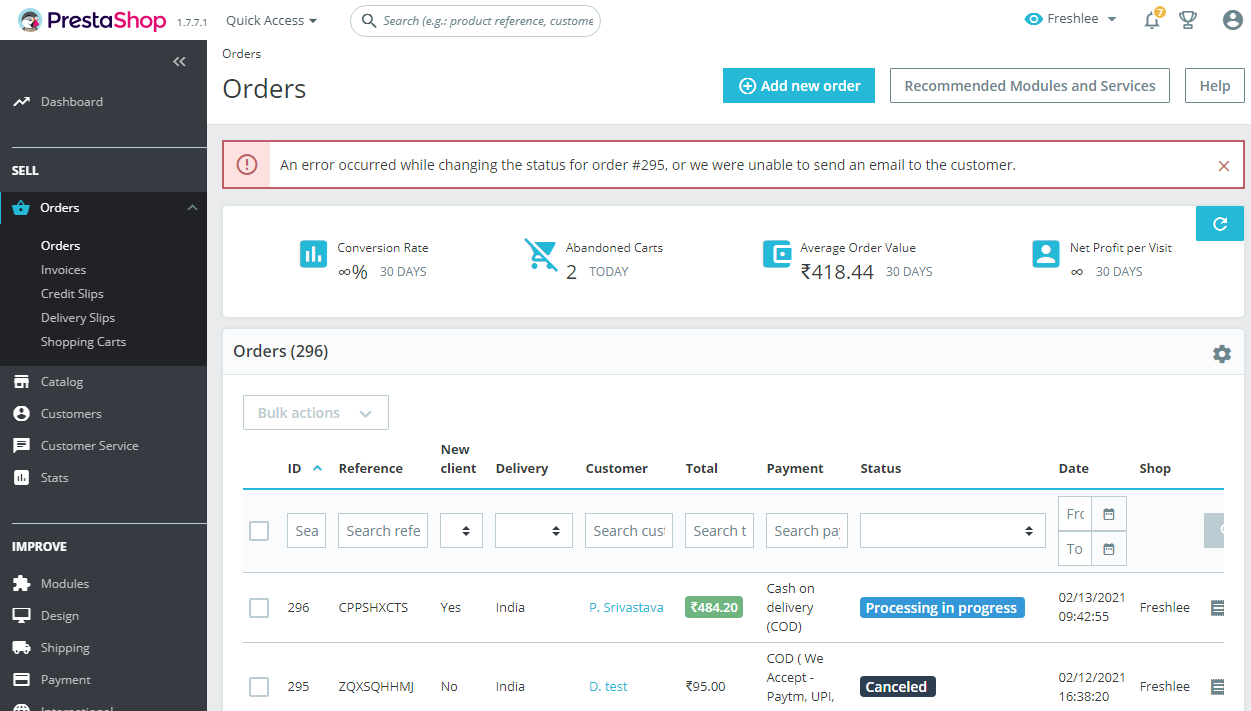This screenshot has width=1251, height=711.
Task: Open Dashboard in sidebar
Action: [x=71, y=102]
